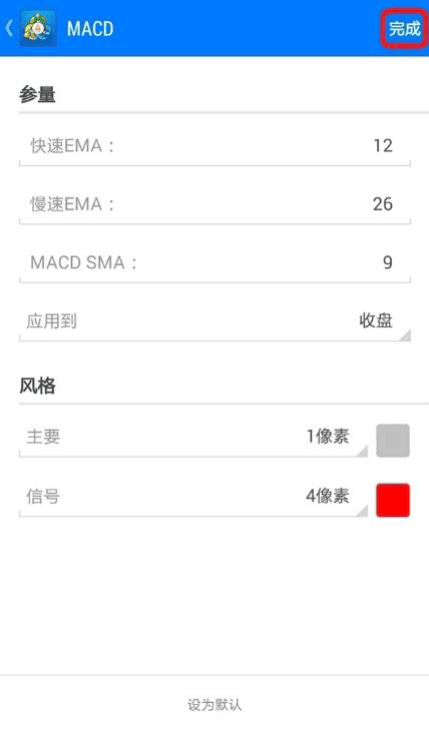Open the 应用到 apply-to dropdown

point(215,322)
